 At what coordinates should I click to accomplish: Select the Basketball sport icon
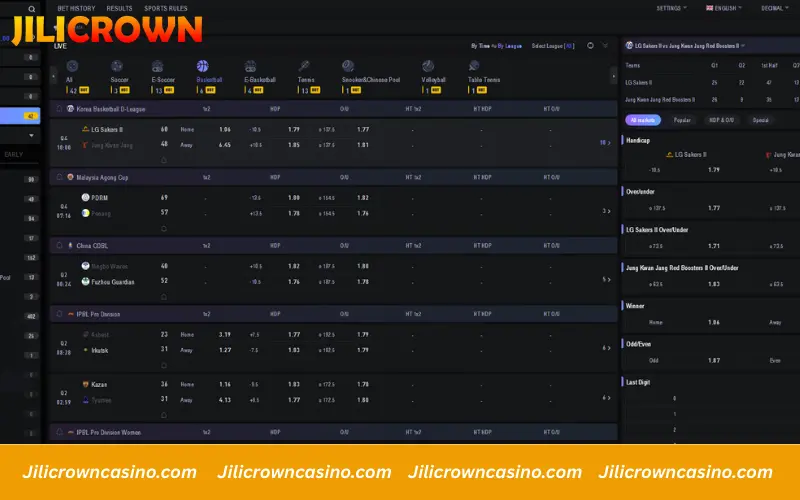click(203, 66)
